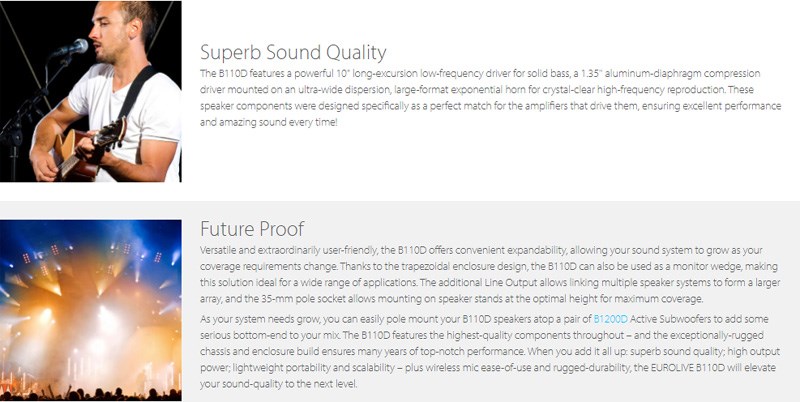800x402 pixels.
Task: Select the Superb Sound Quality heading
Action: point(293,52)
